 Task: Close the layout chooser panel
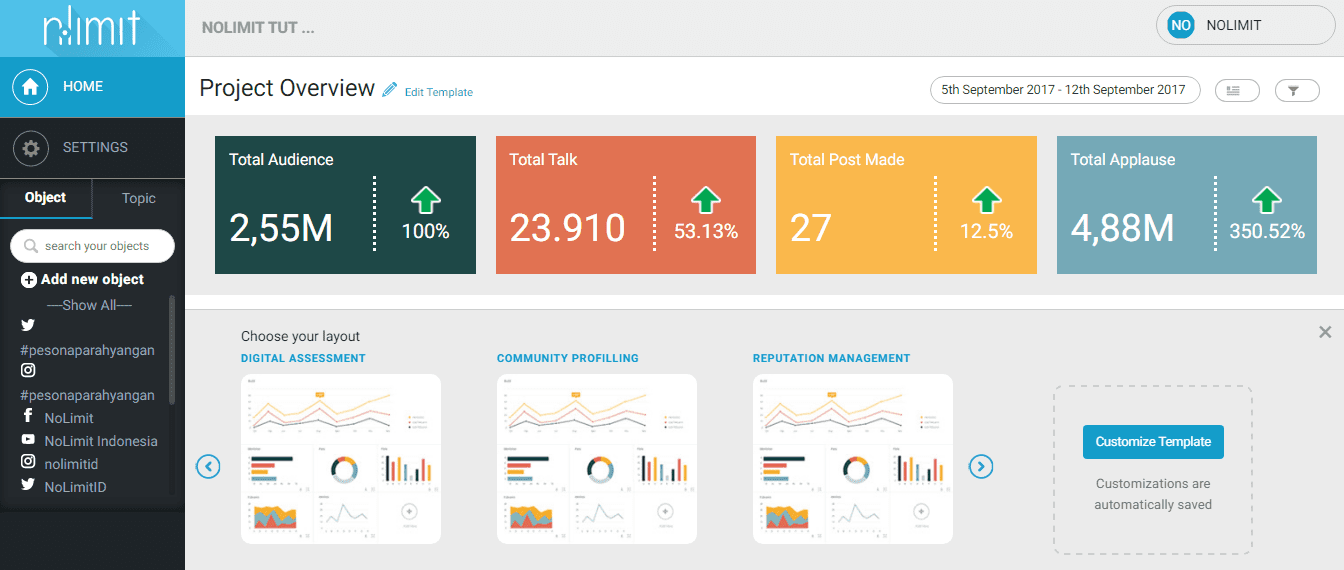(x=1325, y=332)
